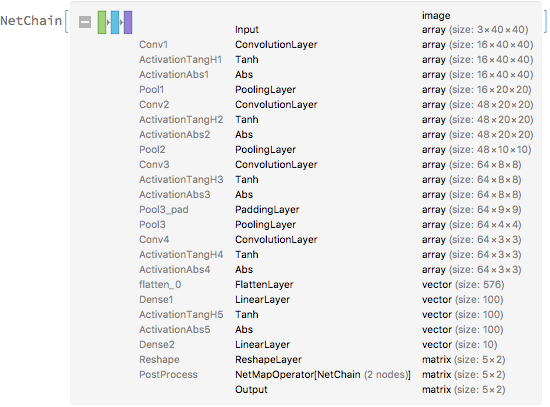Screen dimensions: 550x407
Task: Open the Dense2 LinearLayer row
Action: tap(336, 345)
